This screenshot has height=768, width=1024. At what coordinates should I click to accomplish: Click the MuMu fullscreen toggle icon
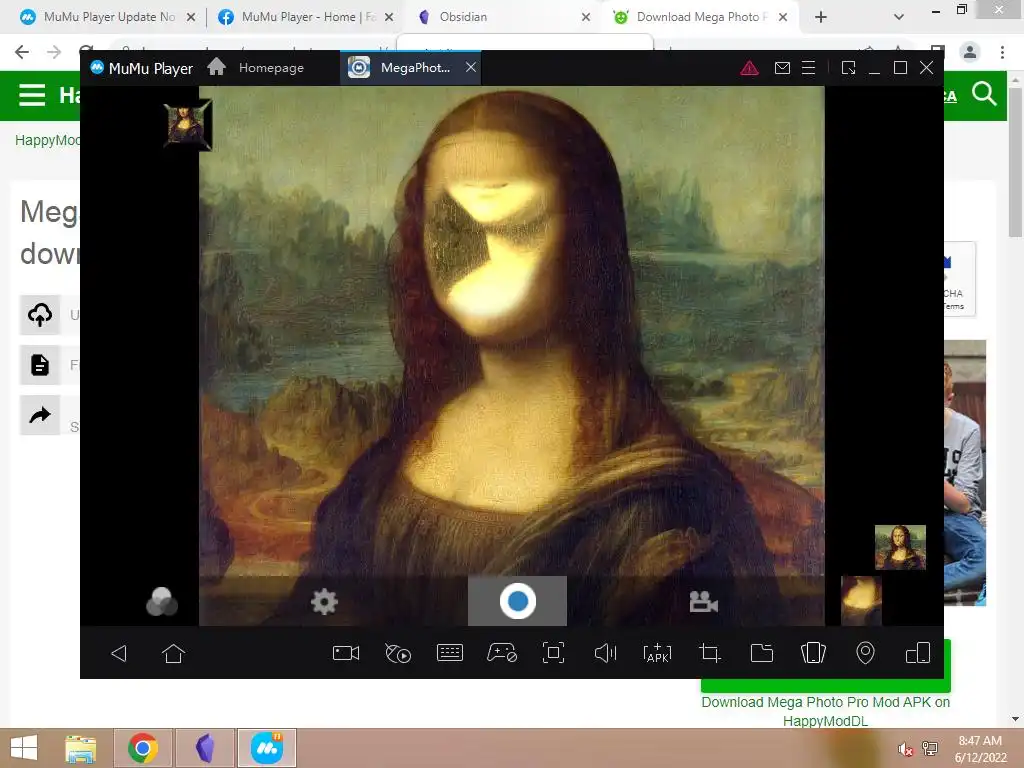point(848,68)
